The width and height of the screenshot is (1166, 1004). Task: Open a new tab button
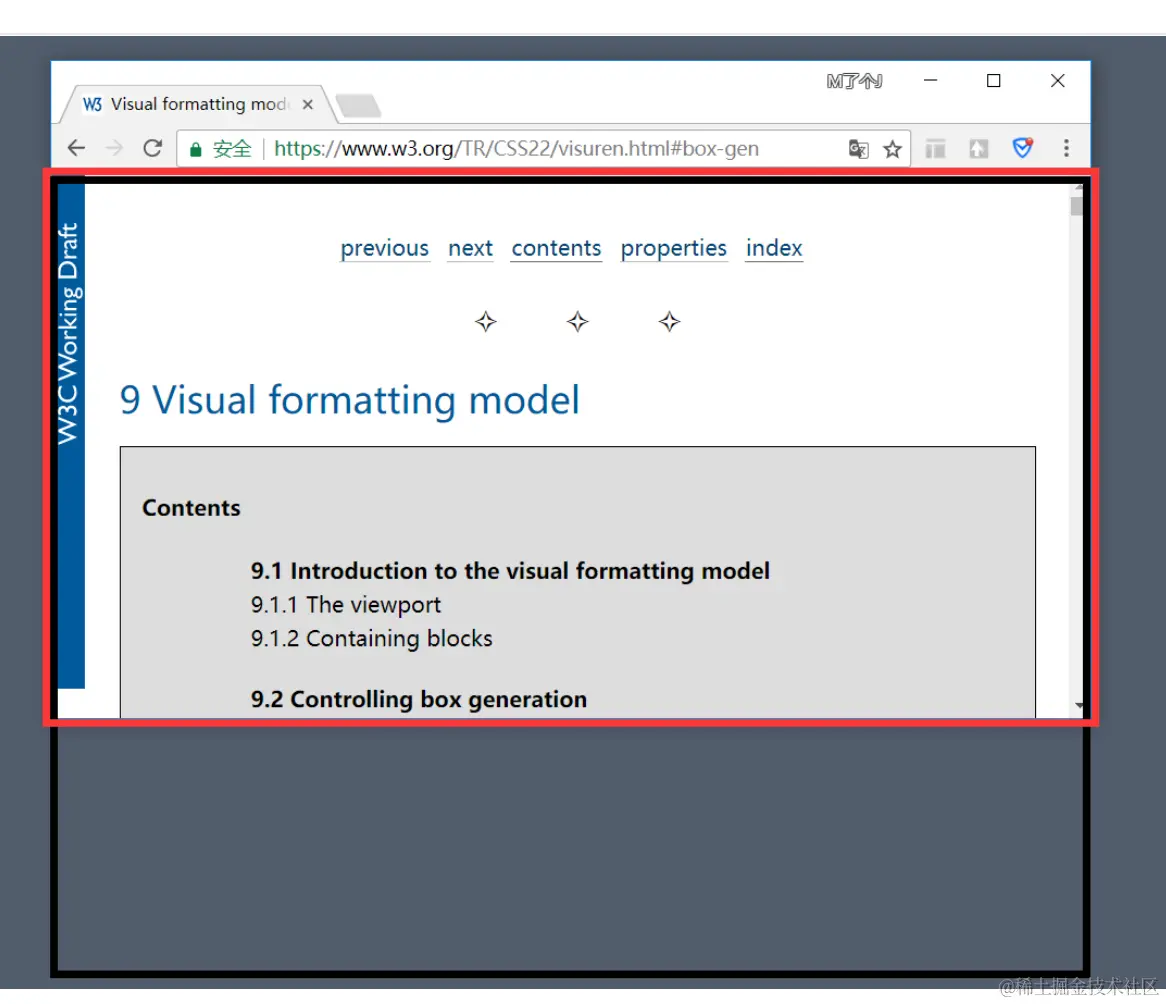(x=358, y=106)
